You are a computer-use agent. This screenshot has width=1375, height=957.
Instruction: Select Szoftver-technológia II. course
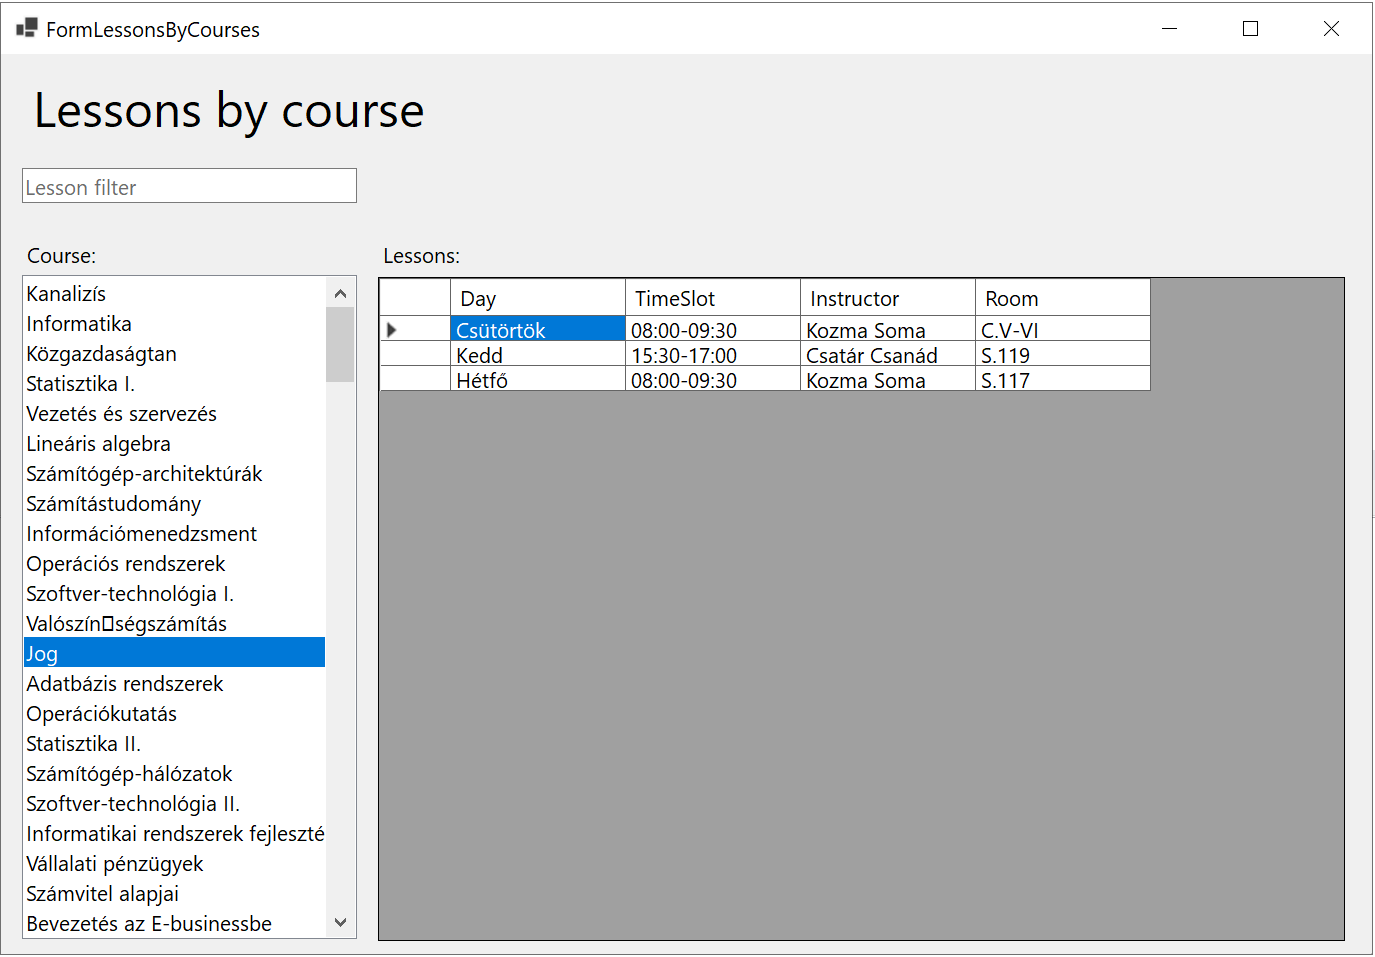point(175,803)
